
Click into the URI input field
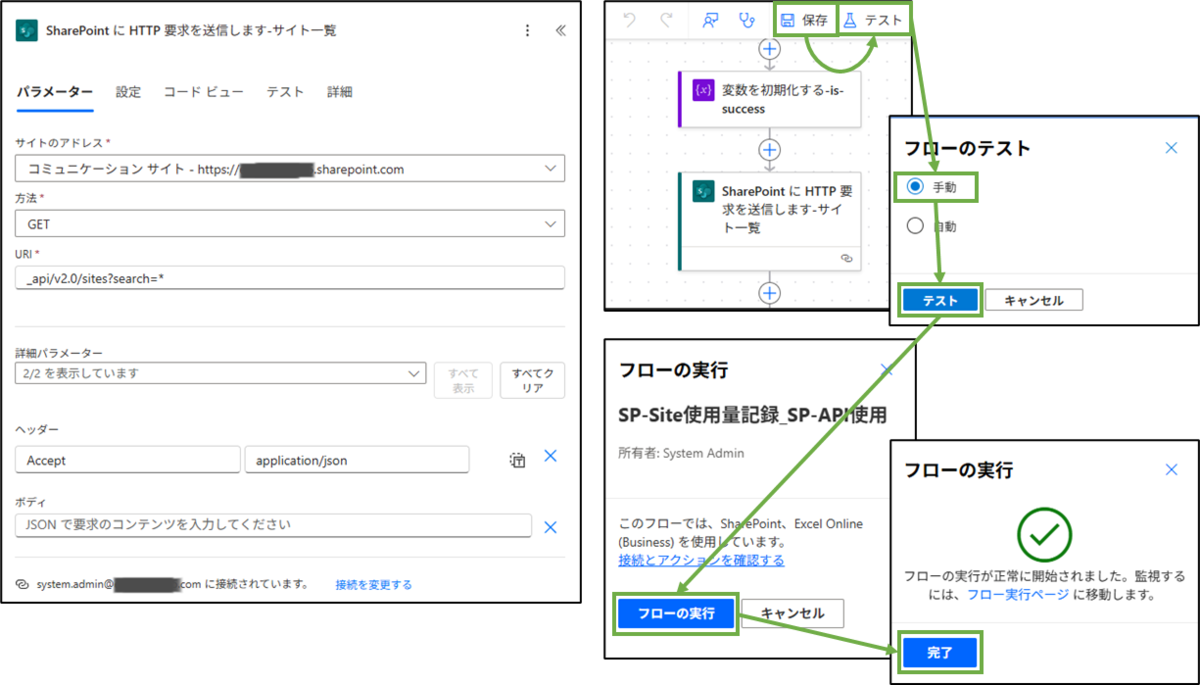tap(290, 278)
